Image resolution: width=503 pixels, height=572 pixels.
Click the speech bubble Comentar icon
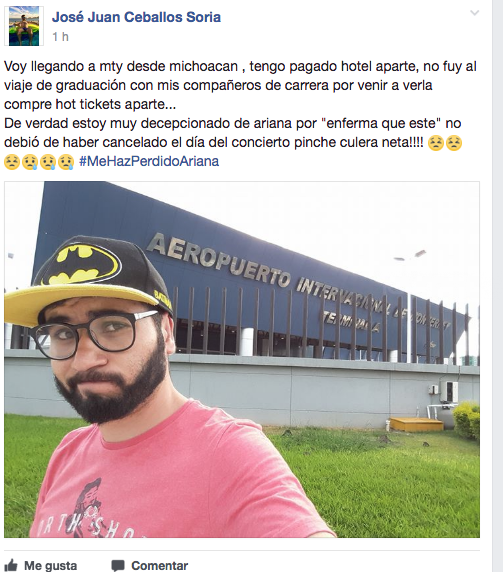118,565
